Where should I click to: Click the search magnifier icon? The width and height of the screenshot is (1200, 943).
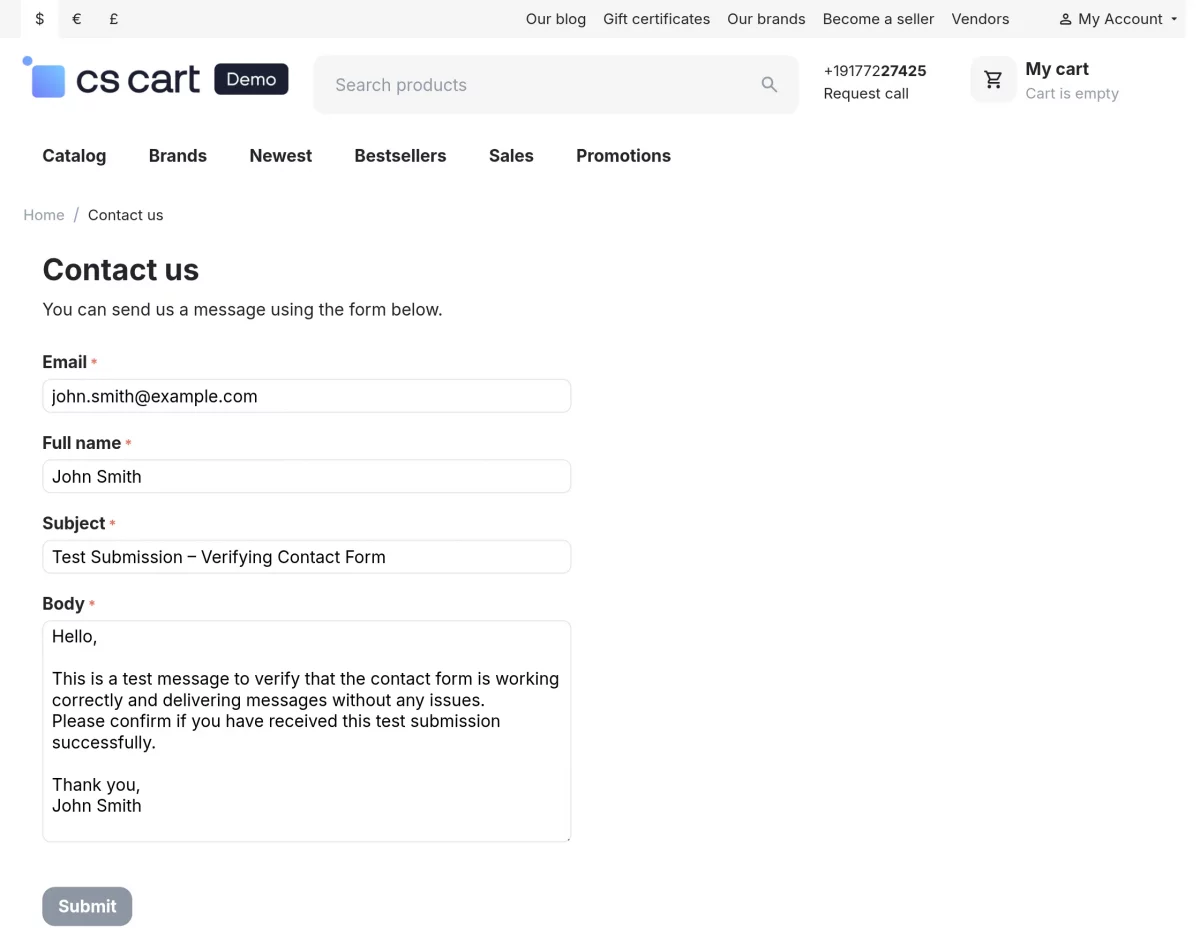pos(769,85)
